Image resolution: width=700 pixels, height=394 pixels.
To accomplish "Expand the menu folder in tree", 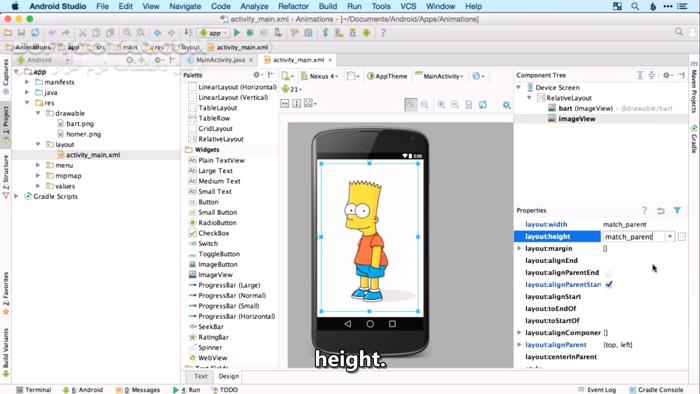I will coord(38,165).
